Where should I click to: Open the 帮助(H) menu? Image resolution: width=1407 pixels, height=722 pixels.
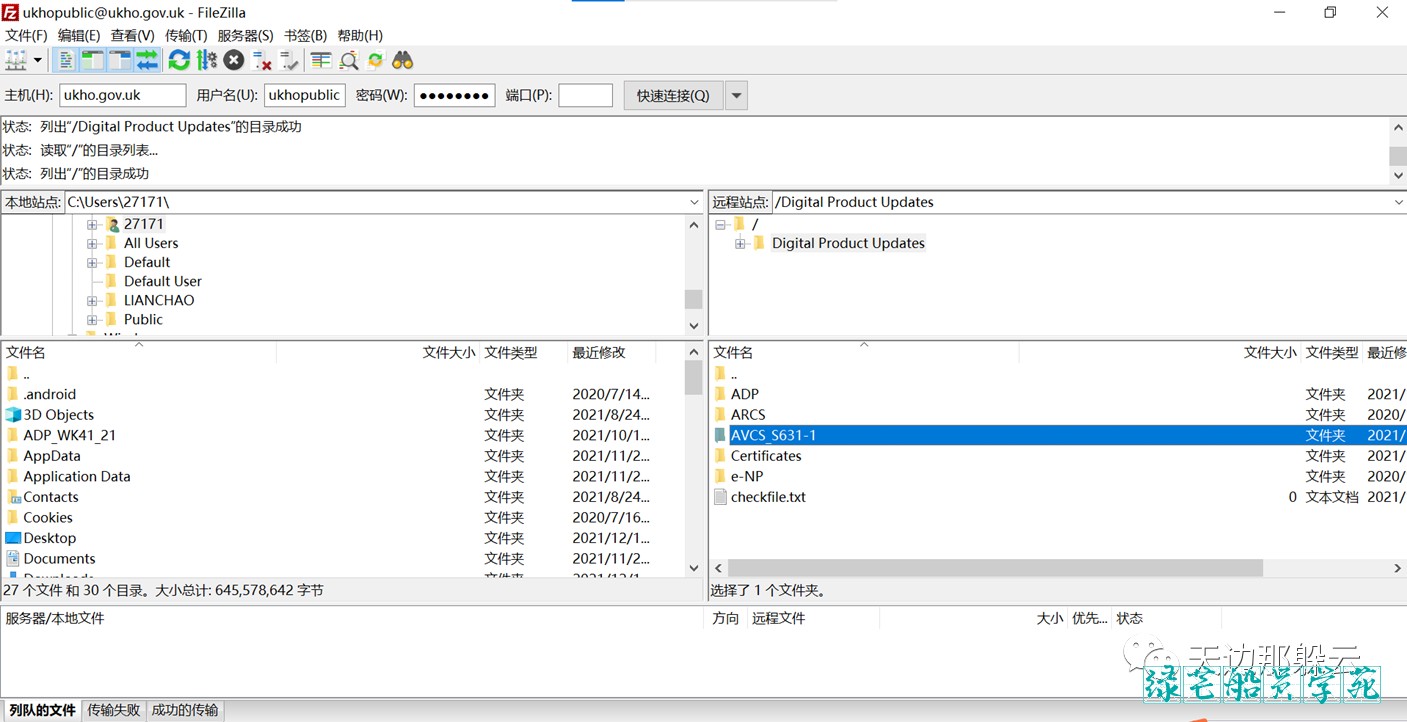[x=360, y=35]
